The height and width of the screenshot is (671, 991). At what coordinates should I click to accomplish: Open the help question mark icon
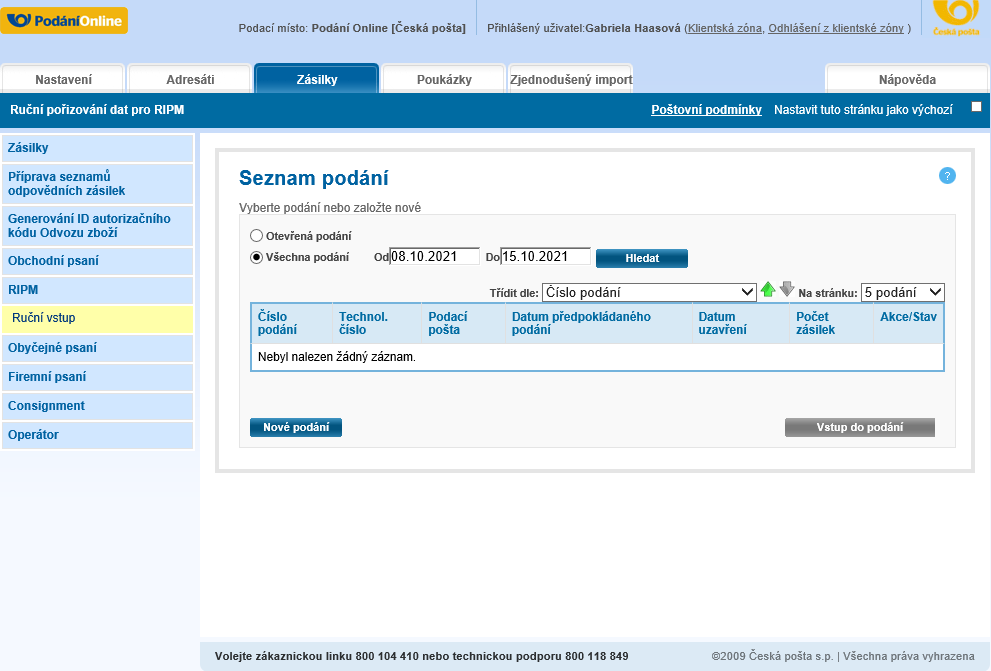pyautogui.click(x=947, y=176)
